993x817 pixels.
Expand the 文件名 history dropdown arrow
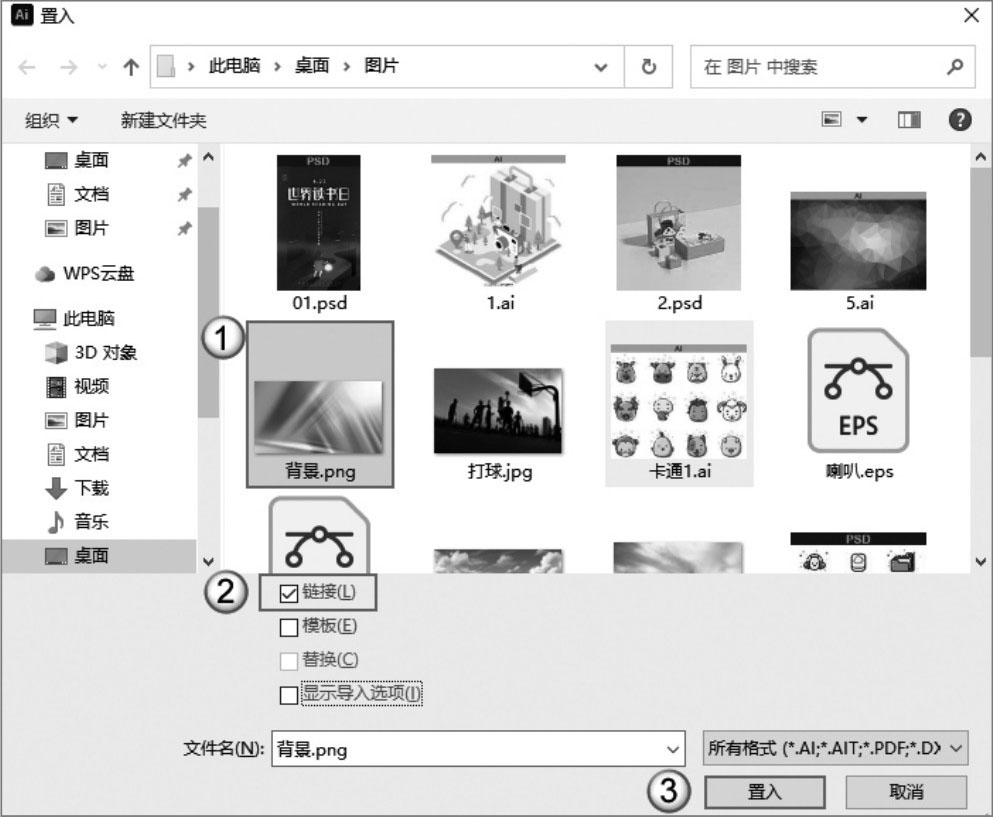tap(672, 749)
